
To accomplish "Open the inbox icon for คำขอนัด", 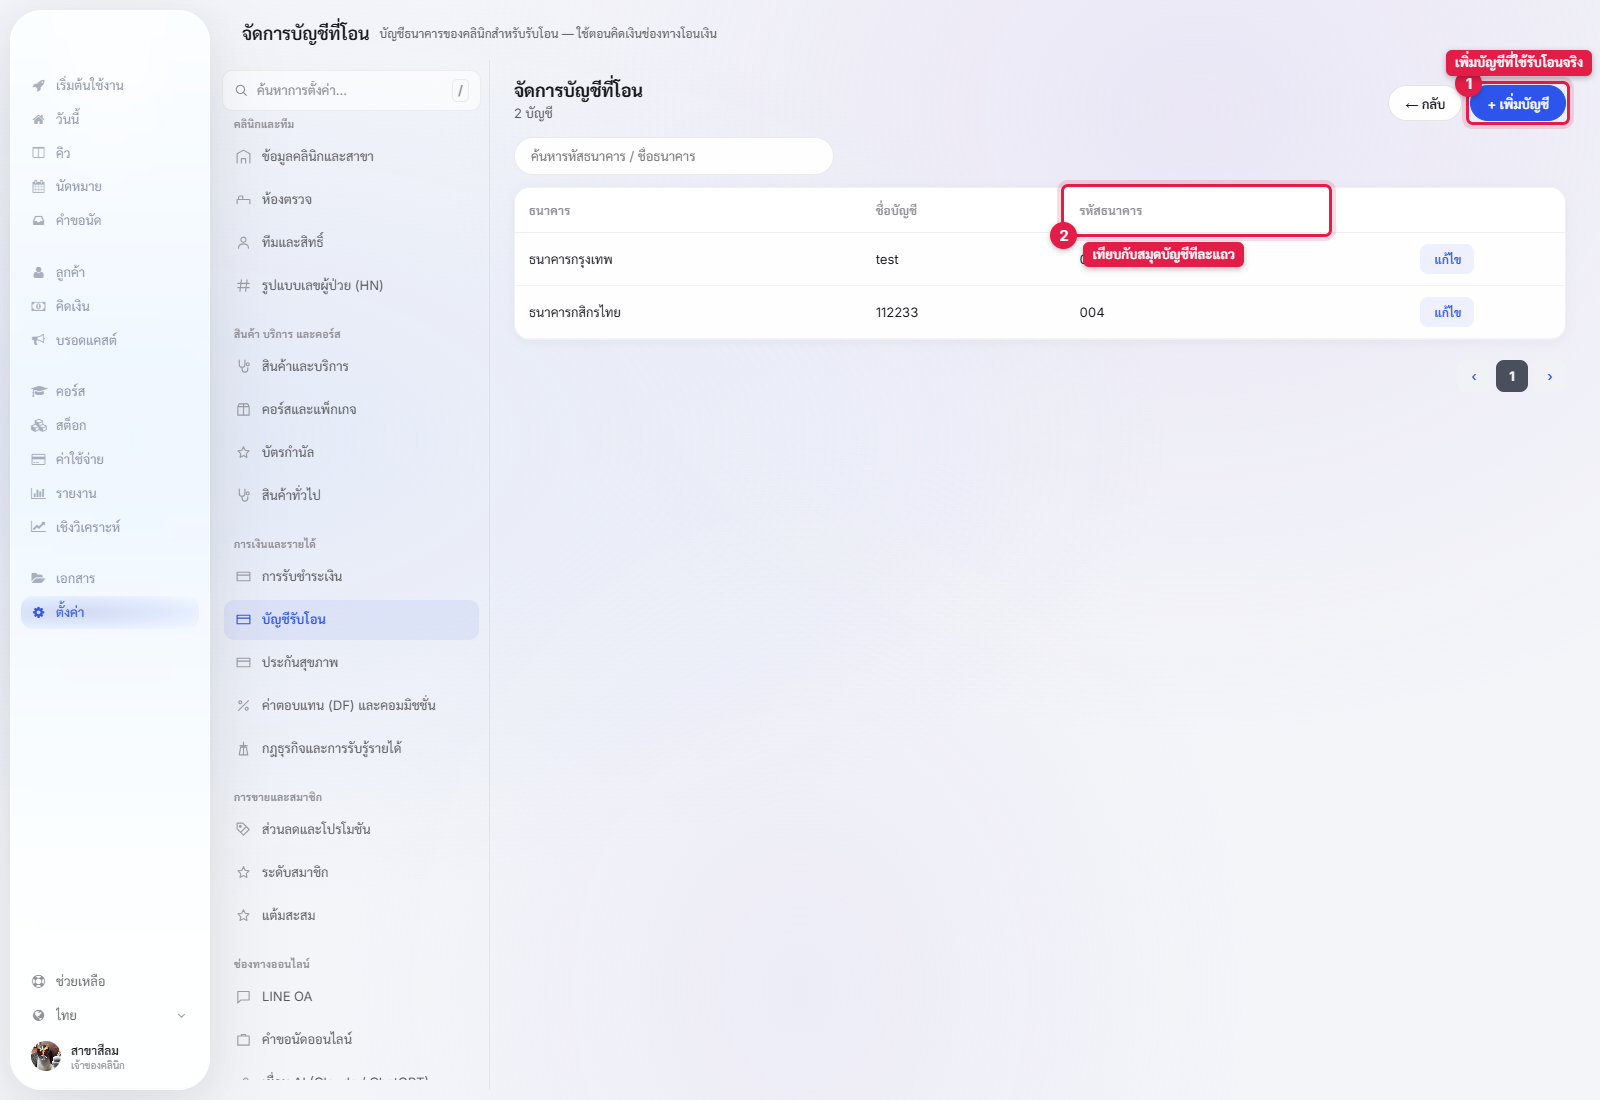I will (38, 221).
